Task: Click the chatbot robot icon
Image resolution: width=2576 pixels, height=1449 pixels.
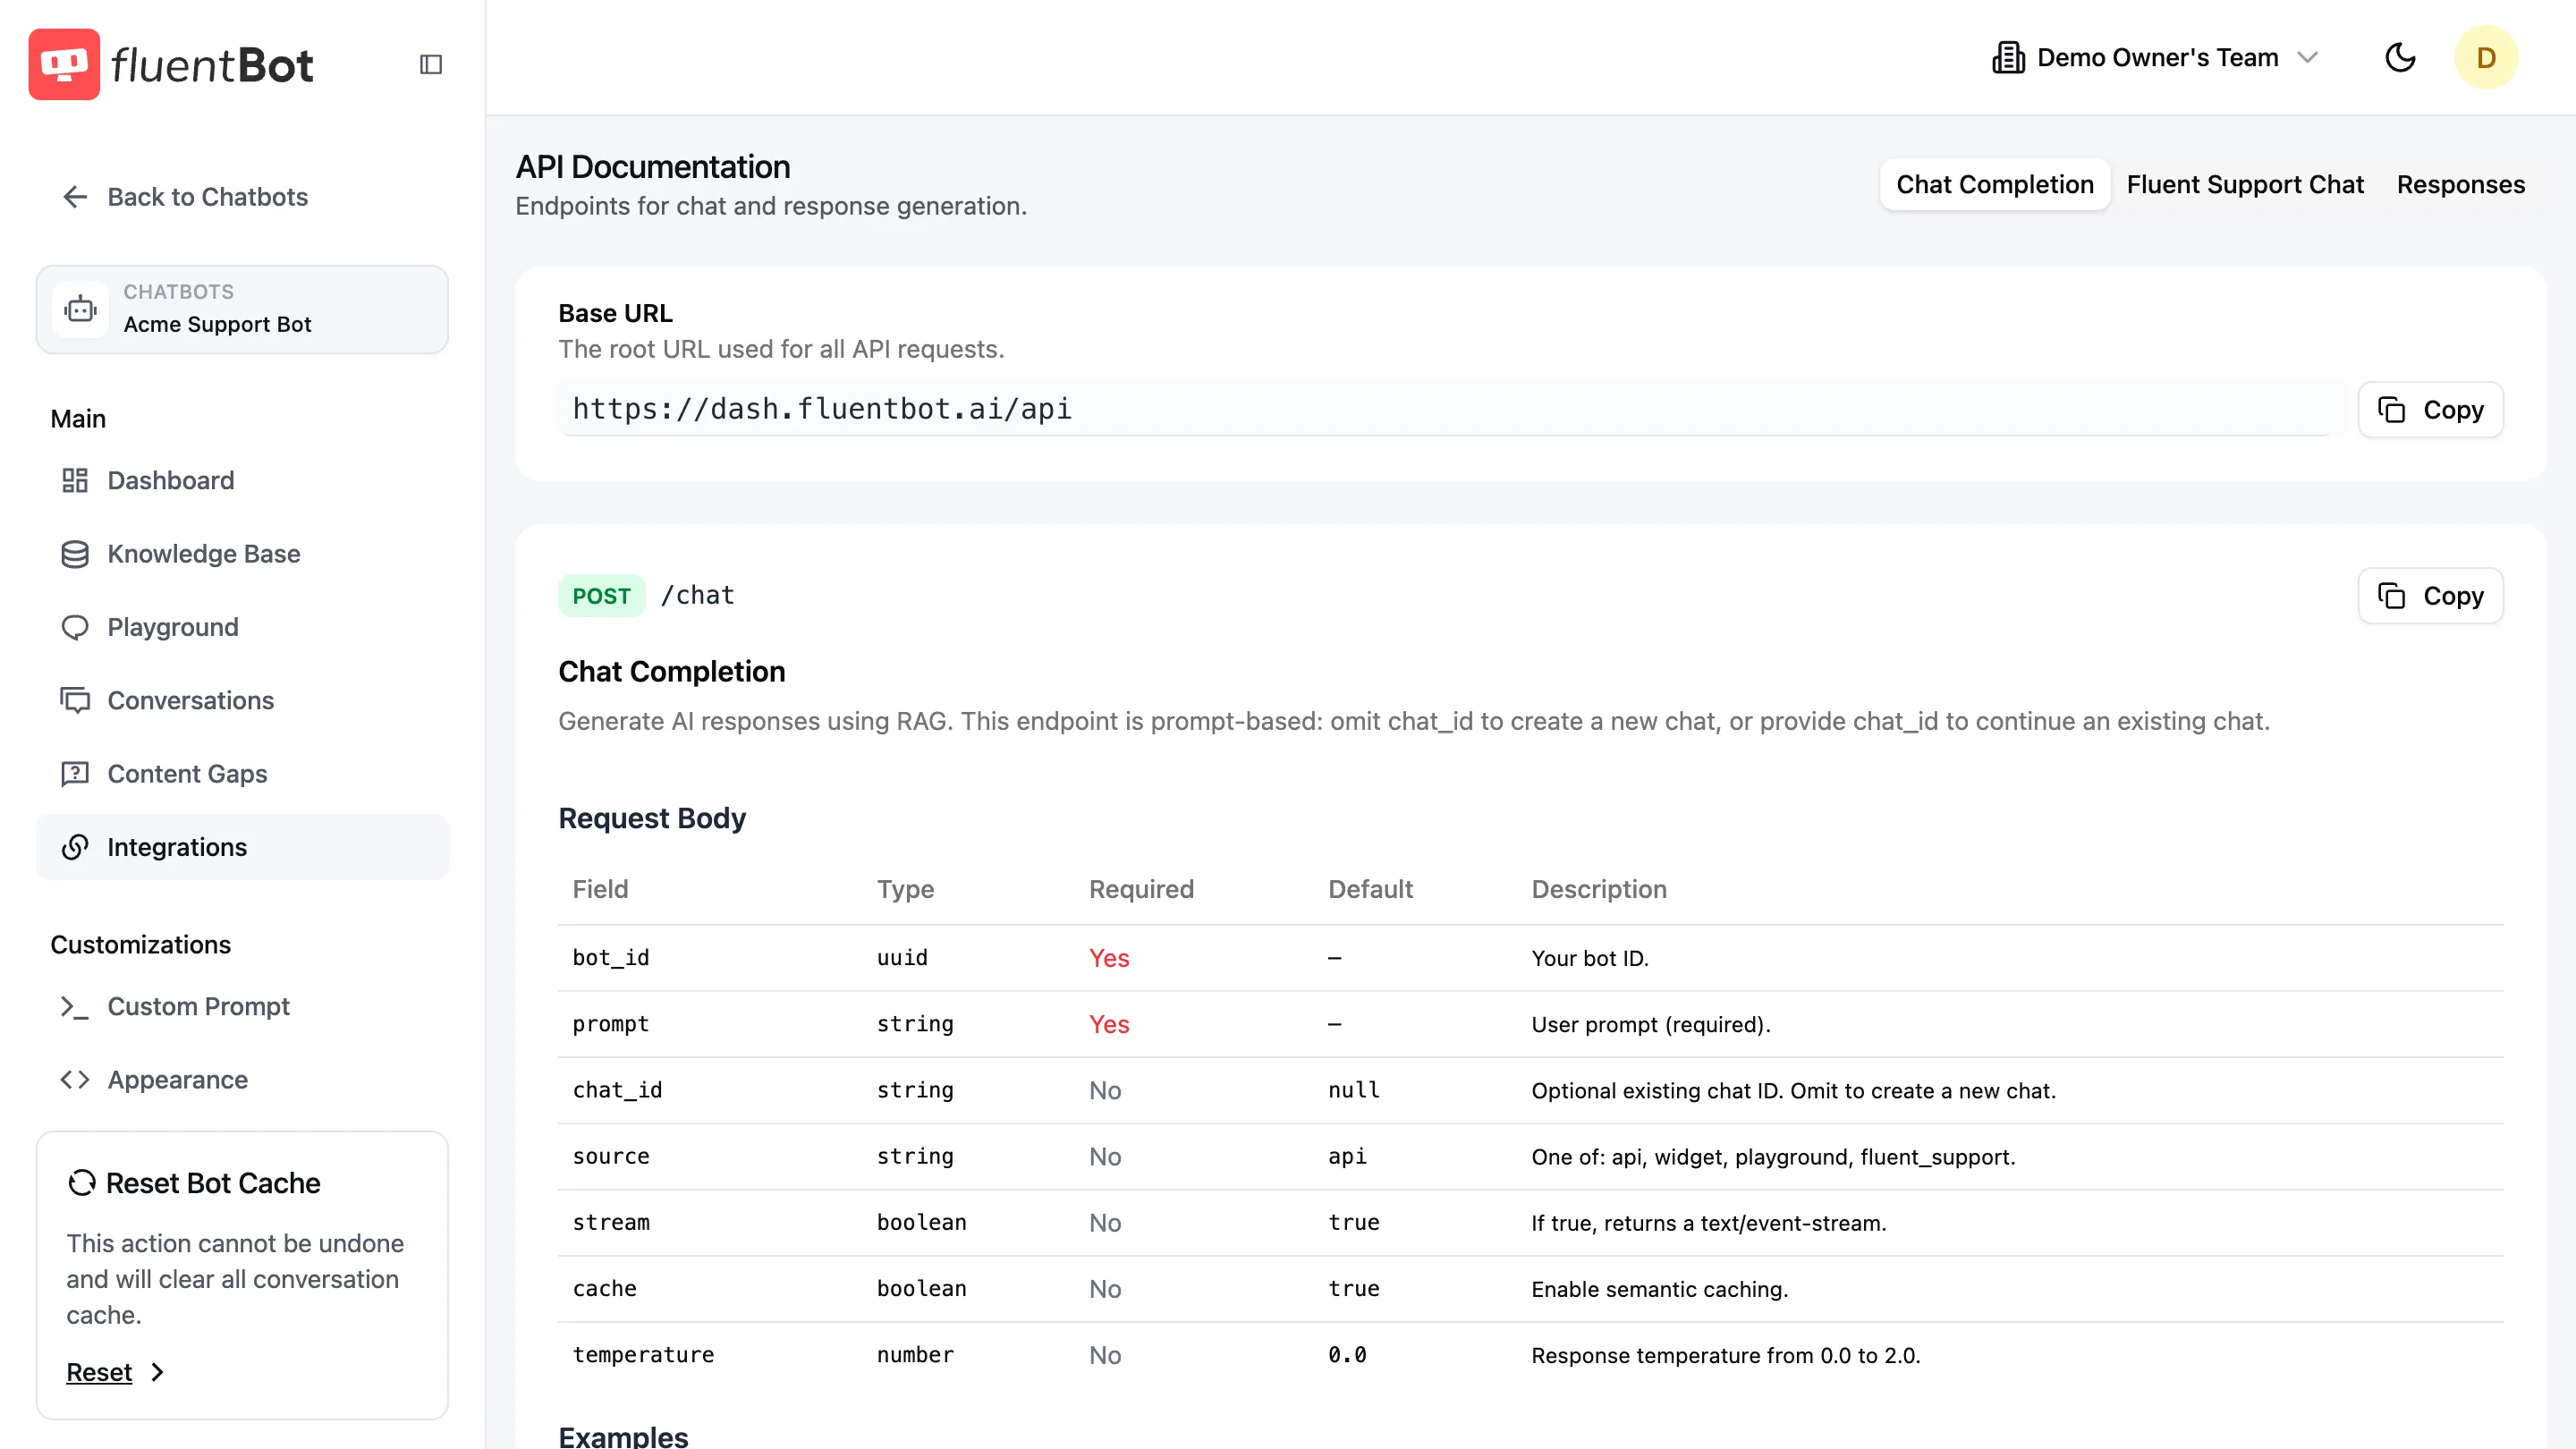Action: [80, 309]
